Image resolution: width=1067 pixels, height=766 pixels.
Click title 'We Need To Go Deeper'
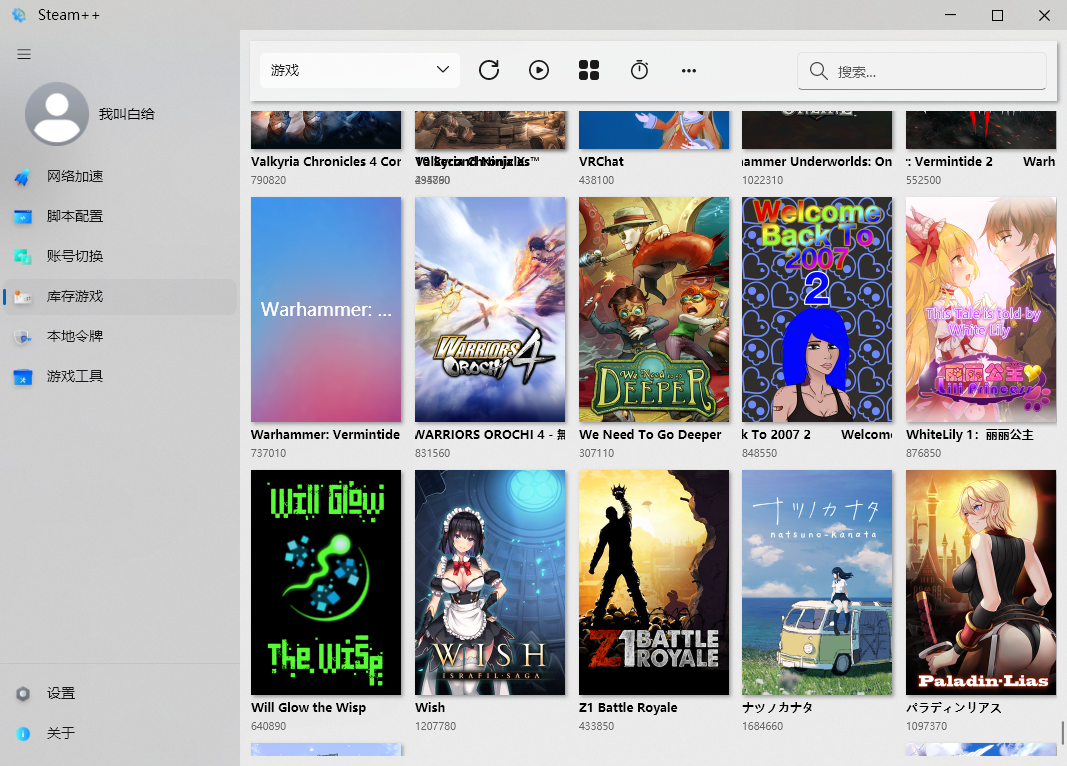coord(650,435)
